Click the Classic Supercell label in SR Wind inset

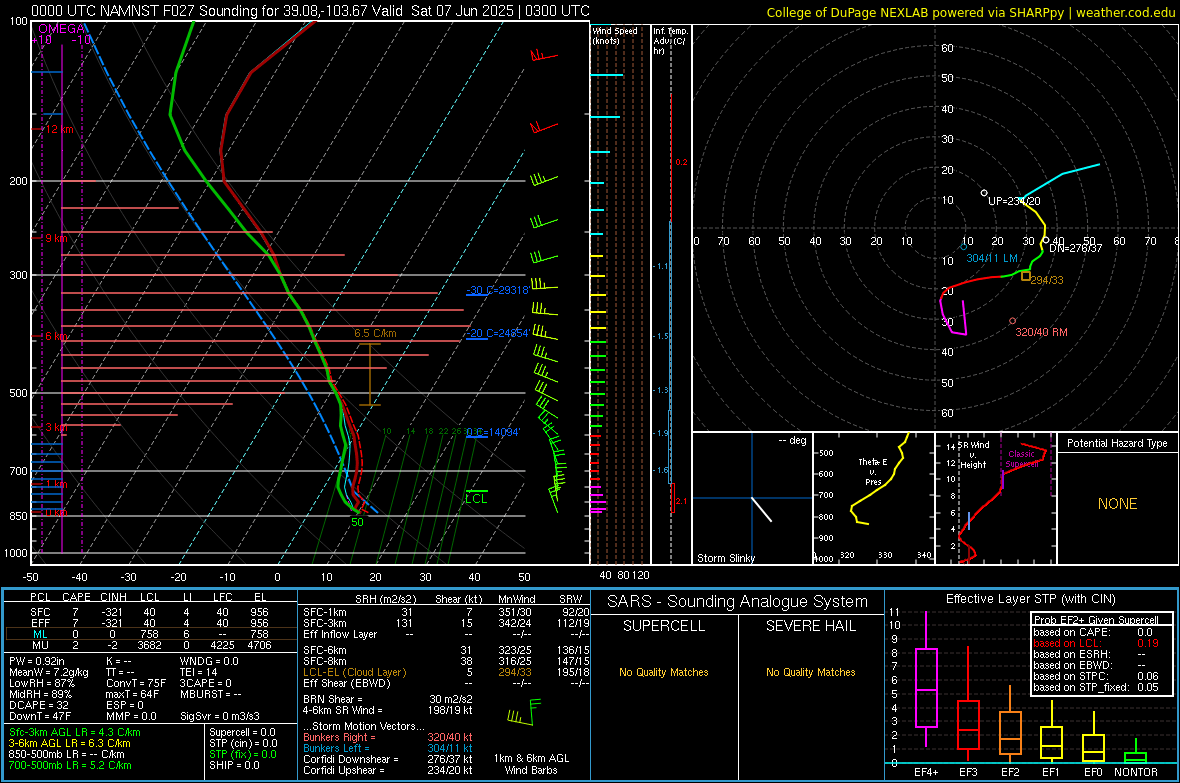[x=1021, y=459]
